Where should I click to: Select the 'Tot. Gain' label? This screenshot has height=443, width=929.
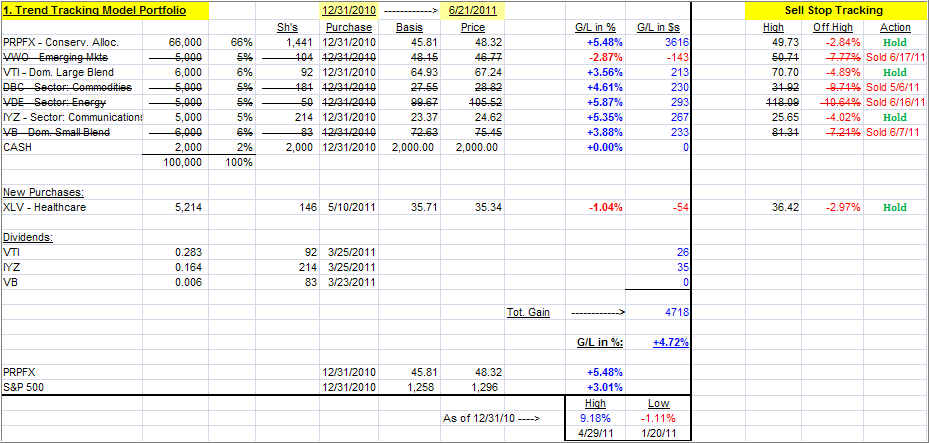coord(528,313)
